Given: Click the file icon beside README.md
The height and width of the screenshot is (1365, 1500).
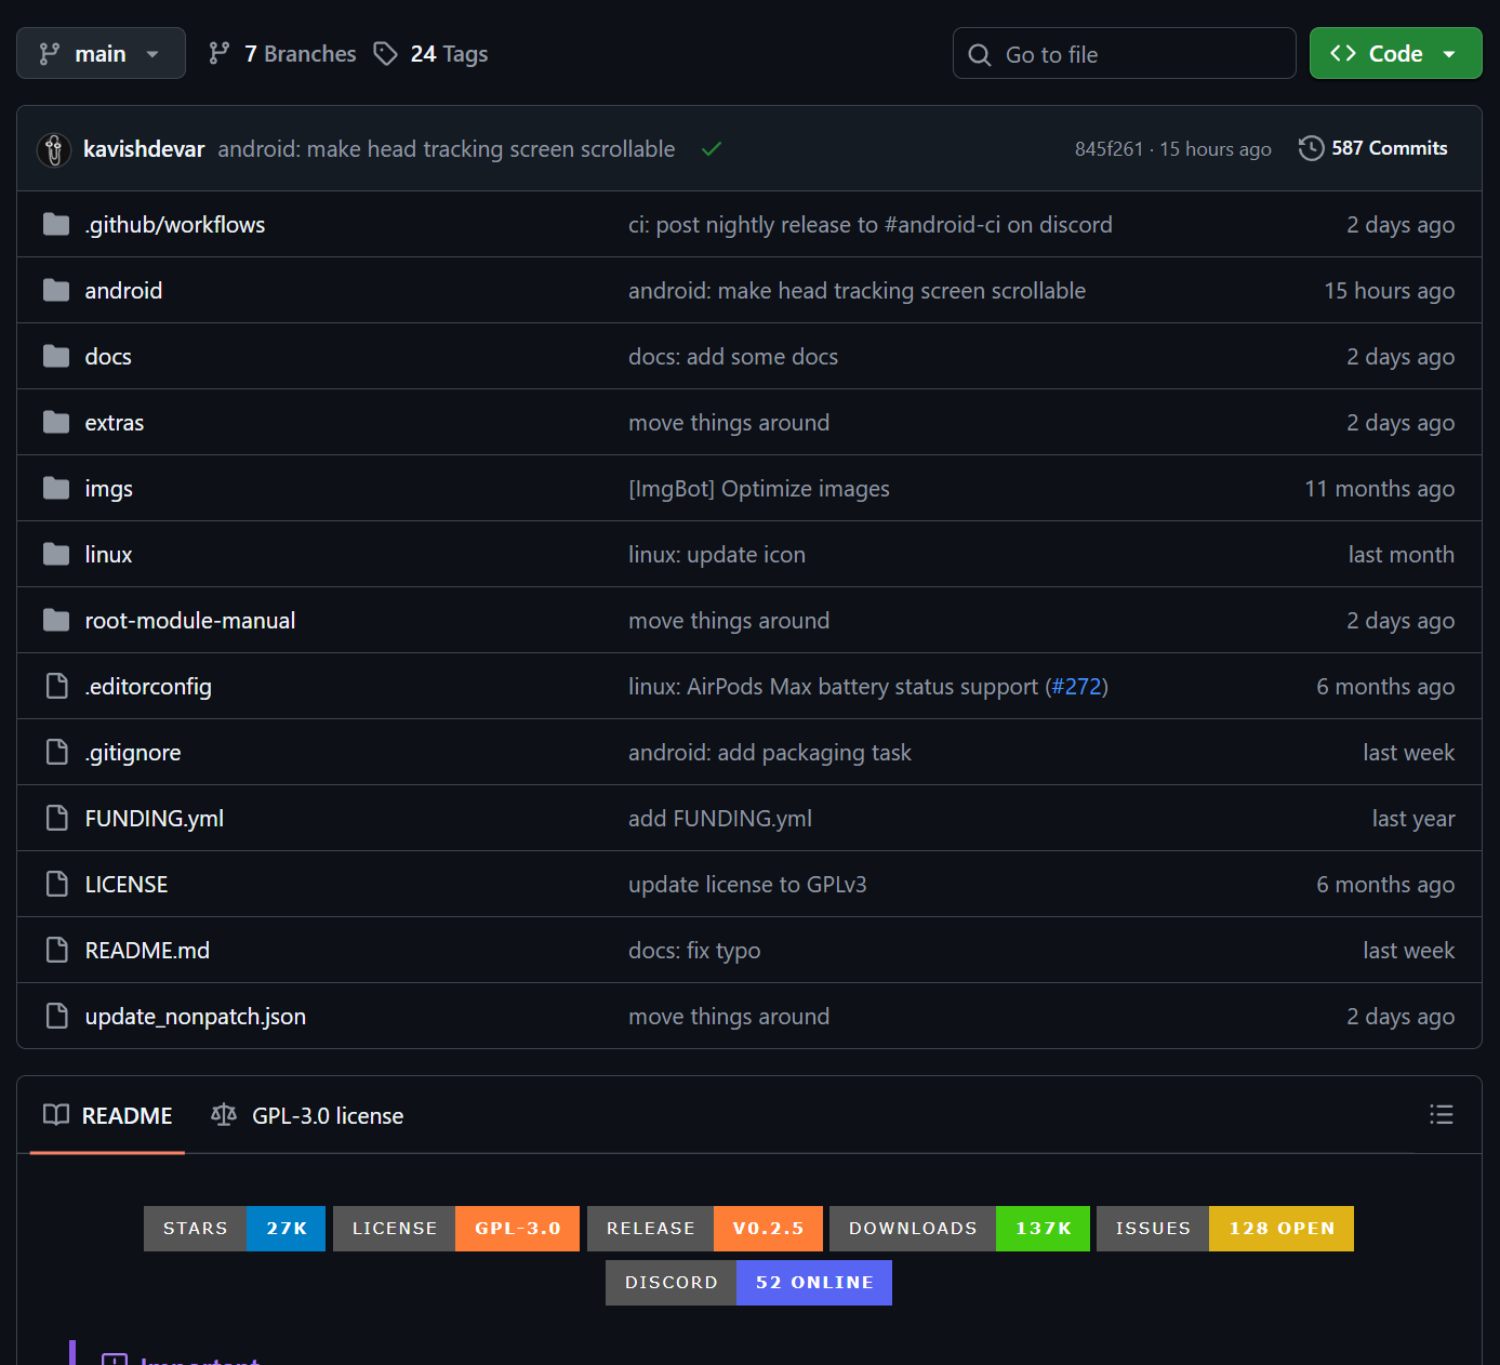Looking at the screenshot, I should pos(57,950).
